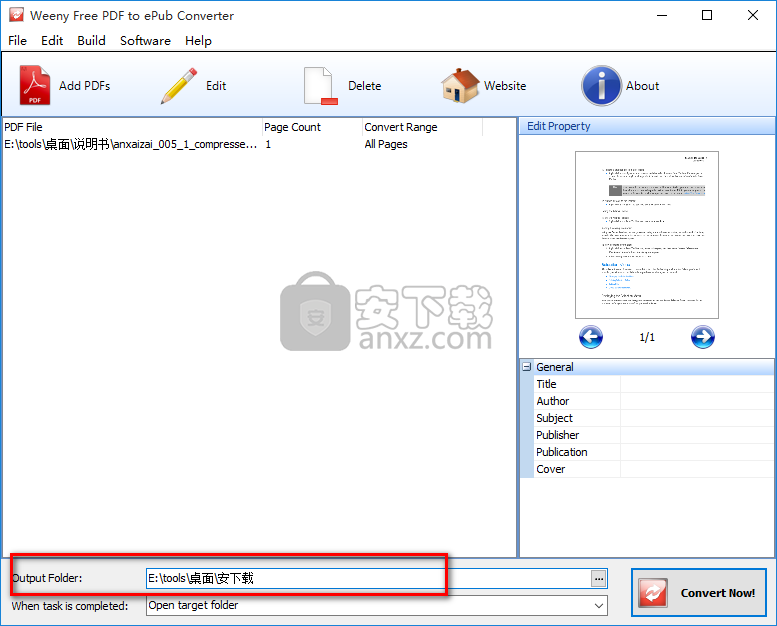Collapse the General property group
Screen dimensions: 777x626
coord(527,367)
